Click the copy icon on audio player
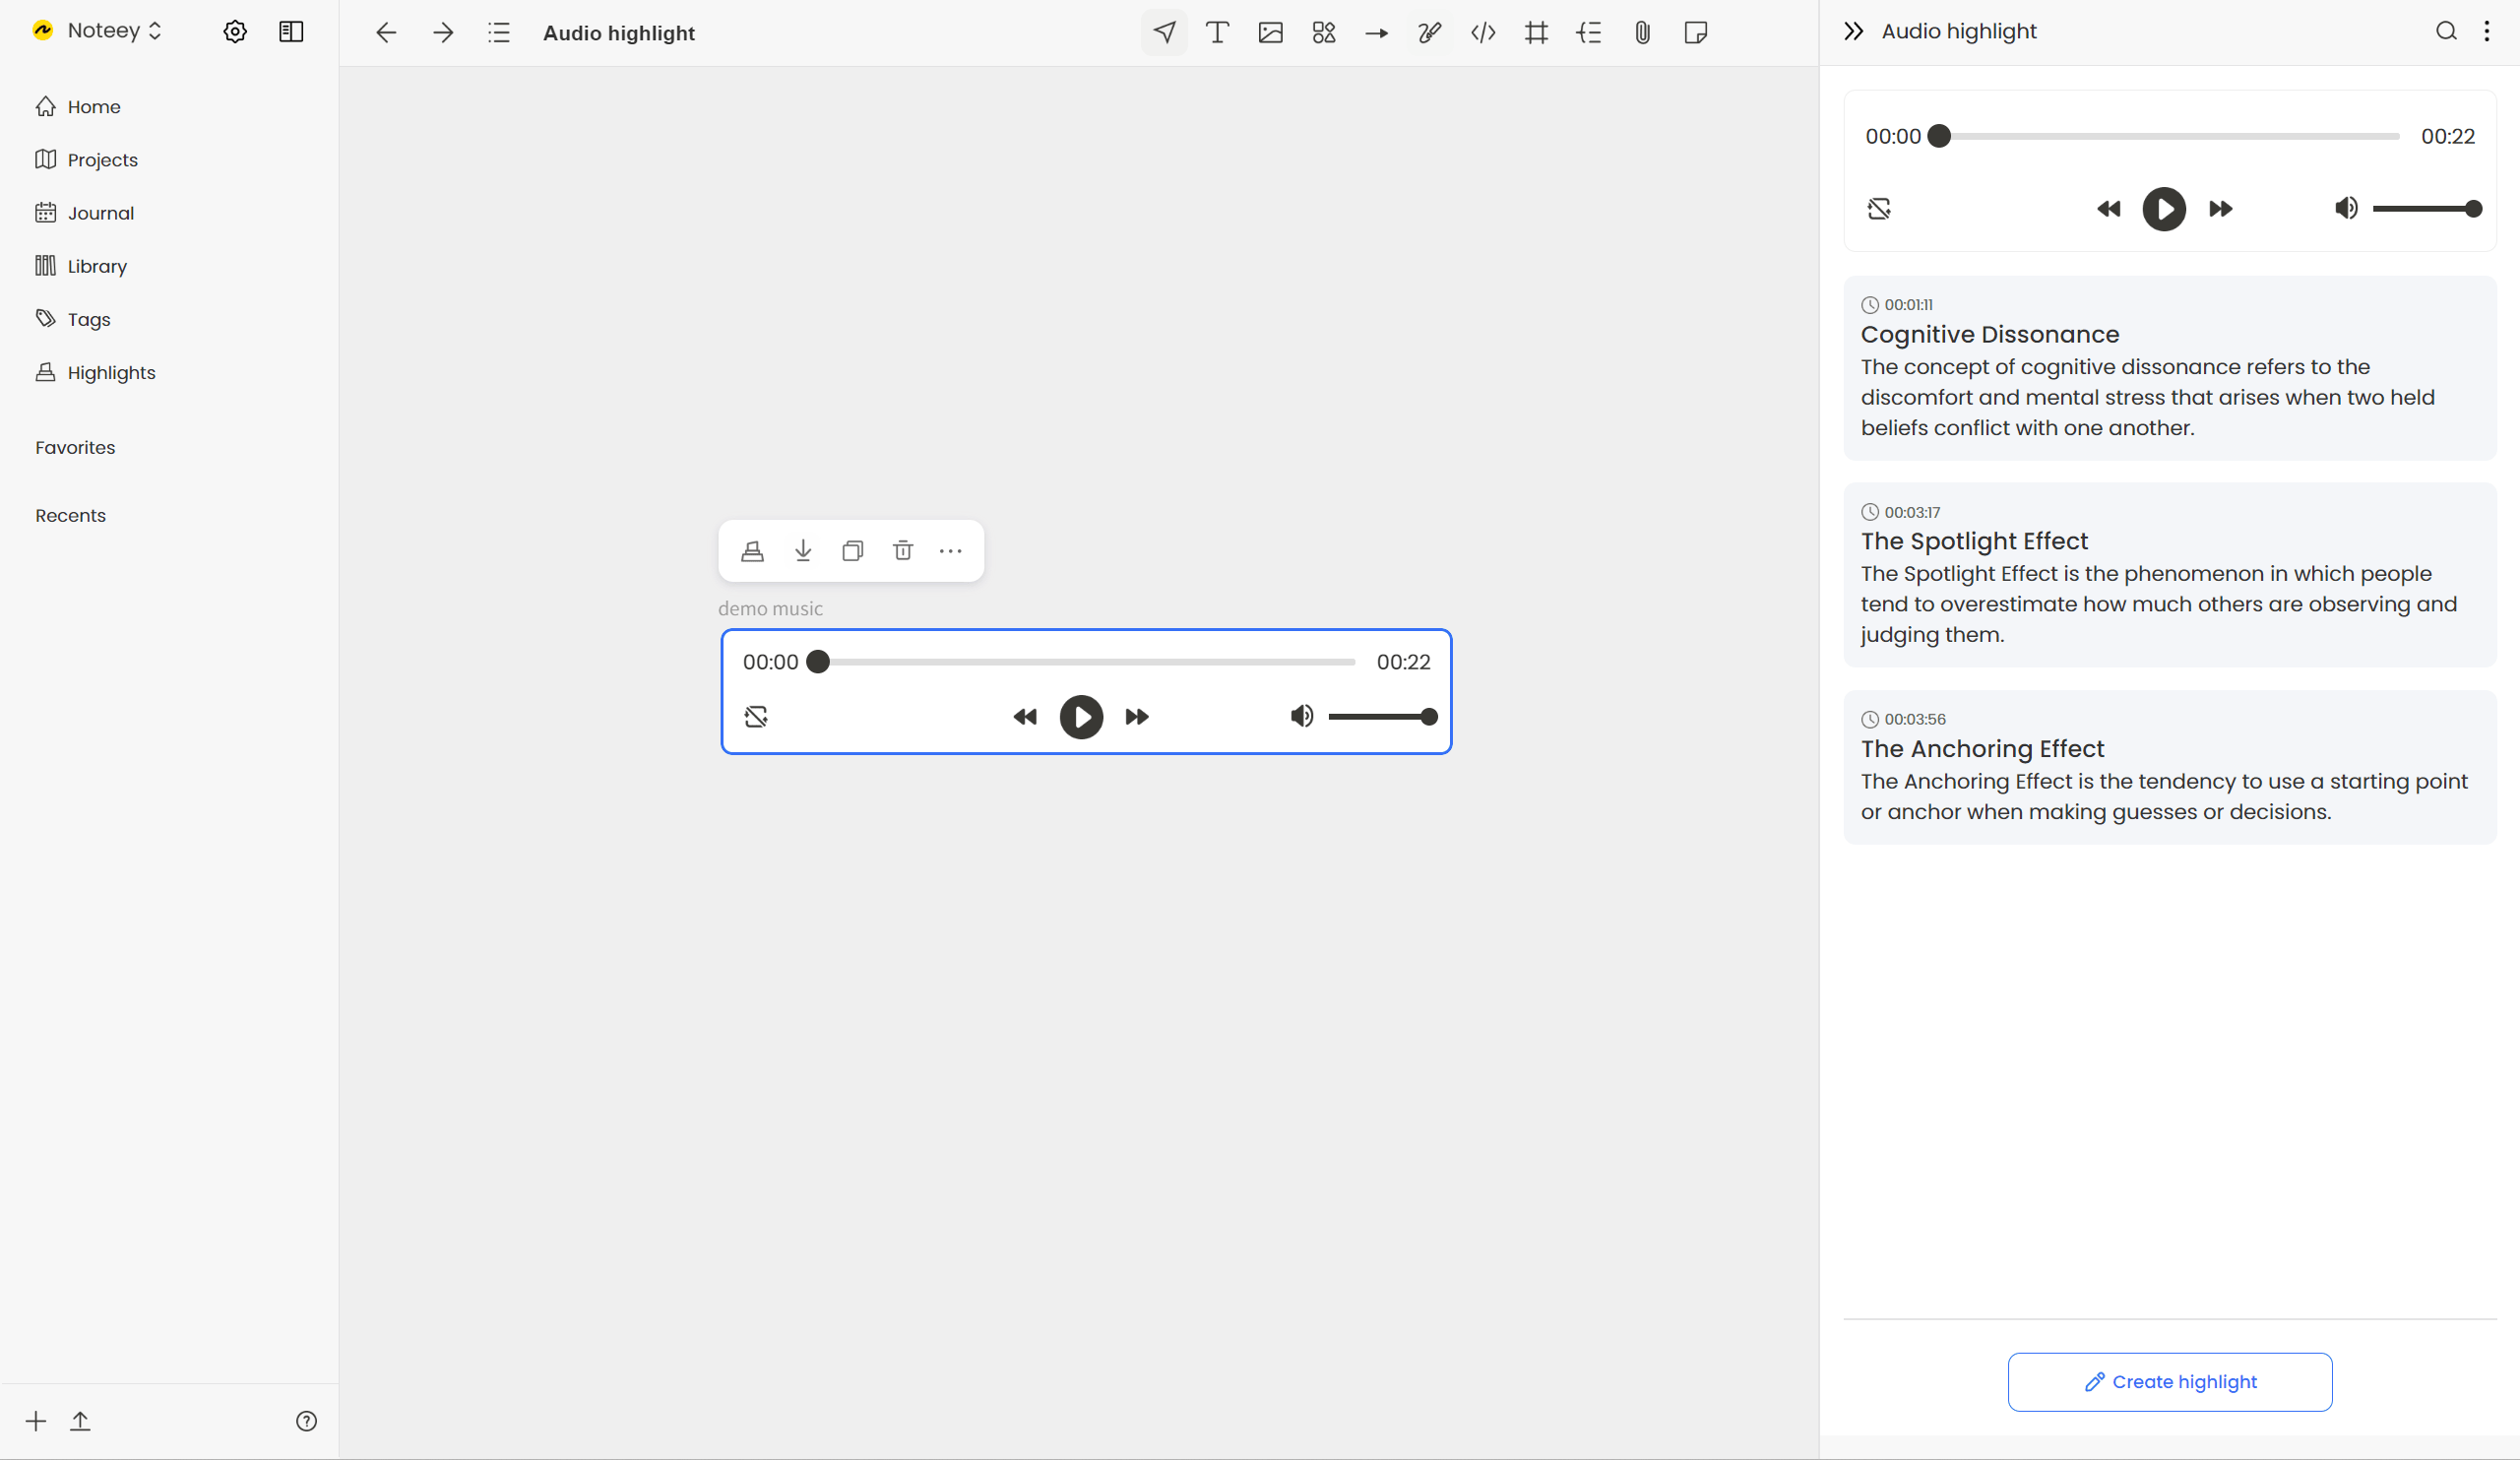 (851, 551)
